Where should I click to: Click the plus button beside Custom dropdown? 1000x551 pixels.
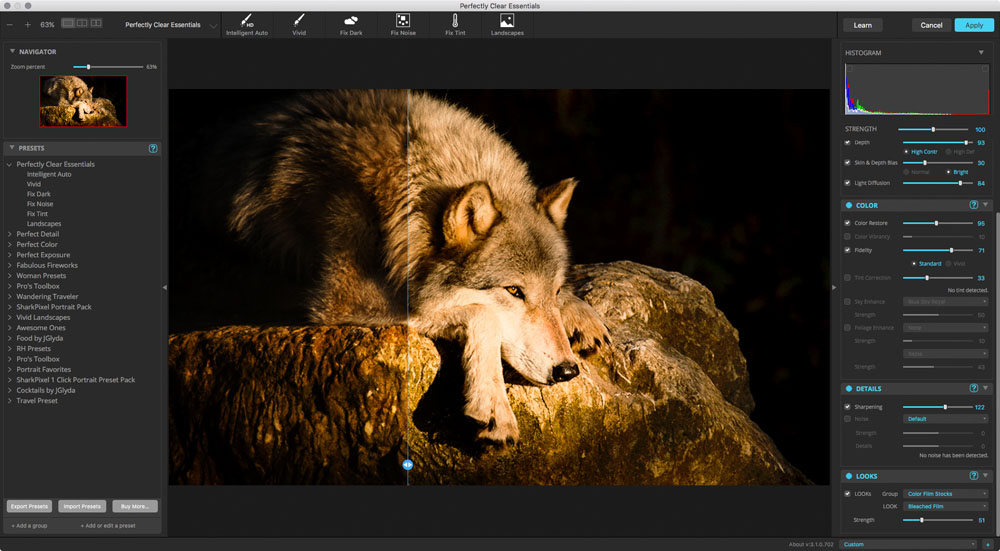tap(988, 545)
